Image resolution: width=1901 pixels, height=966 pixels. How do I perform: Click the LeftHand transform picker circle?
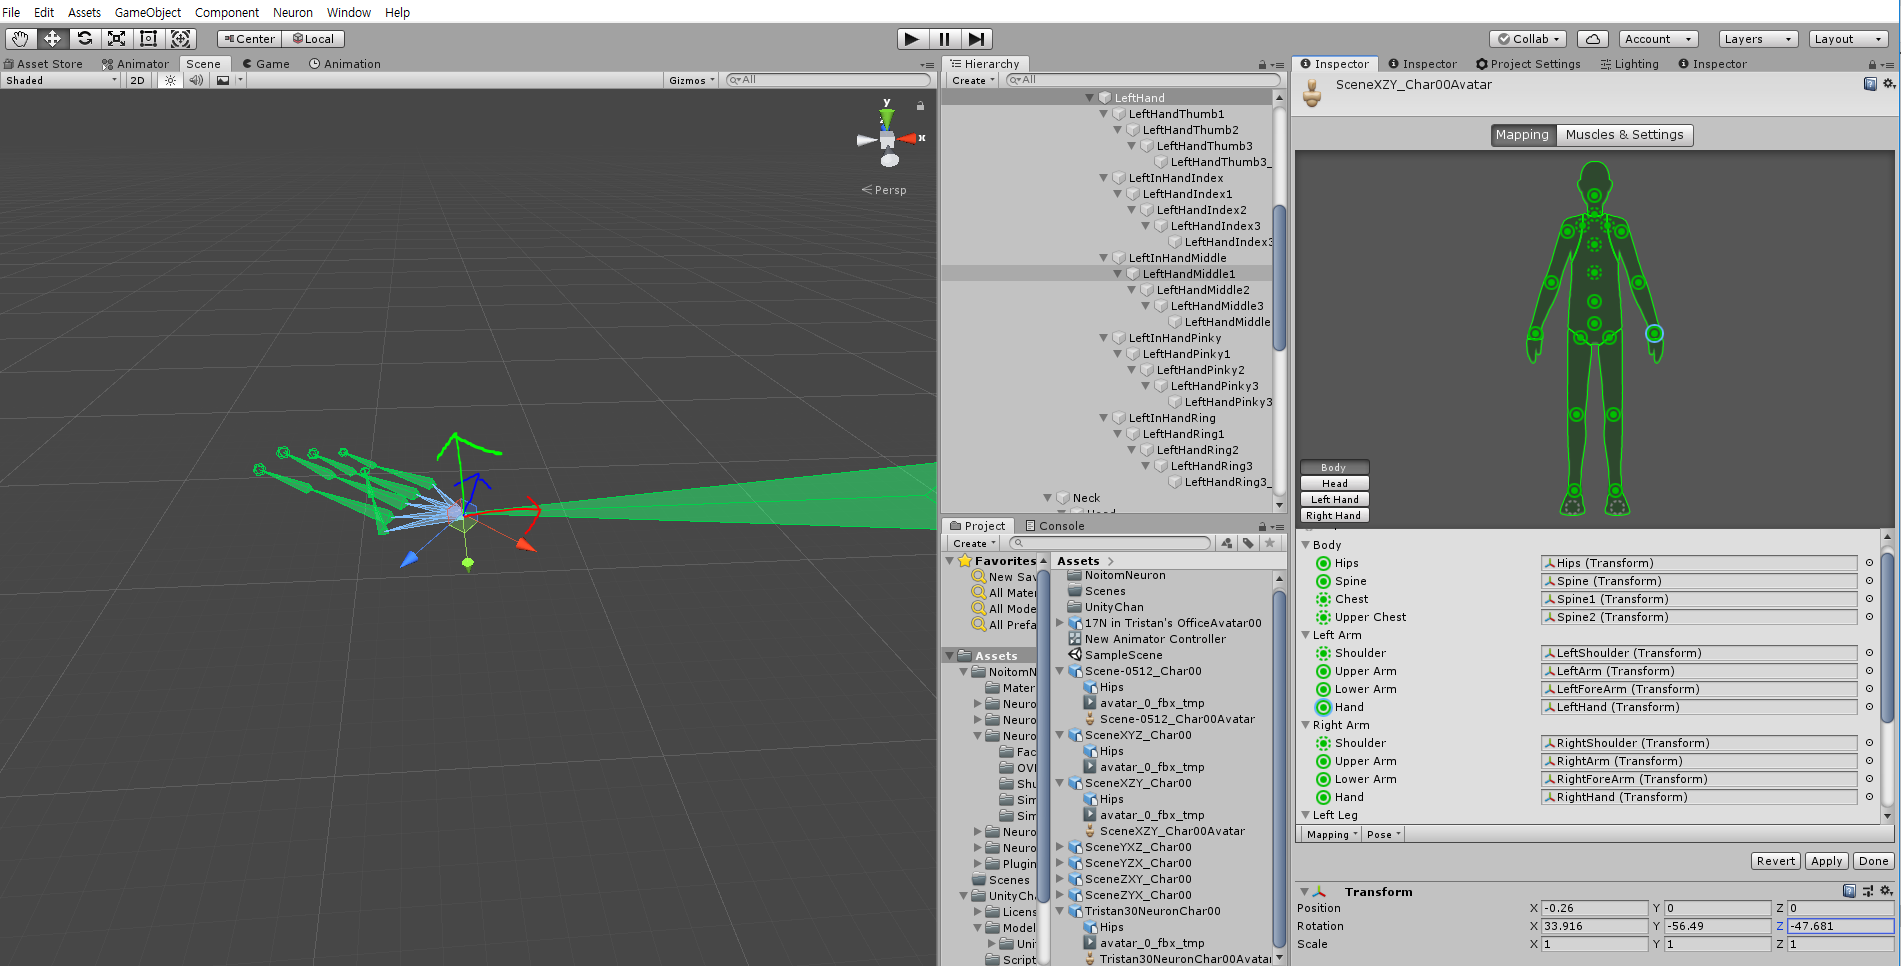(x=1868, y=707)
